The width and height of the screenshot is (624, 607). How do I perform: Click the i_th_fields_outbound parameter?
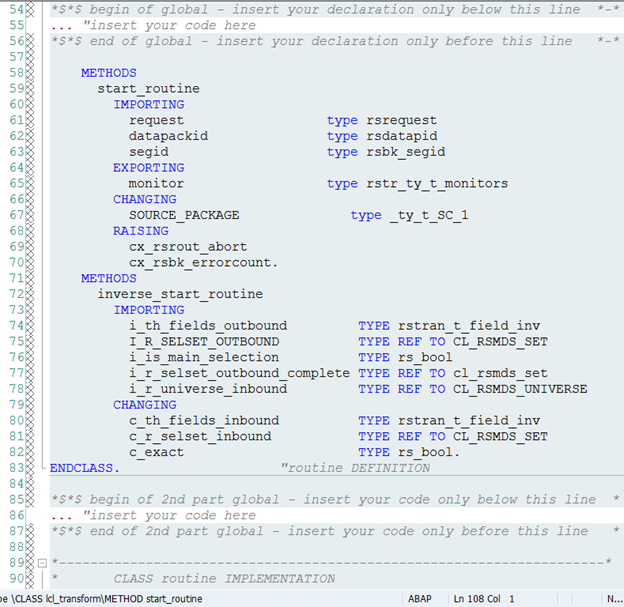208,326
